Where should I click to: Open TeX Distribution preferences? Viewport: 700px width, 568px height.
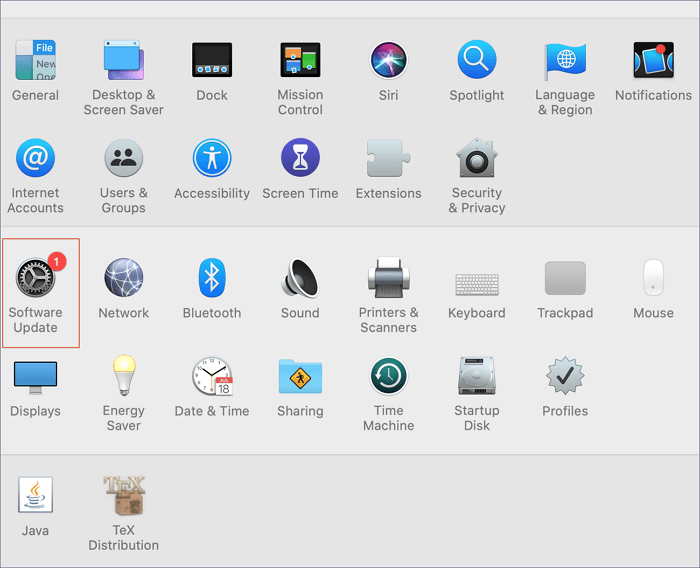tap(124, 495)
